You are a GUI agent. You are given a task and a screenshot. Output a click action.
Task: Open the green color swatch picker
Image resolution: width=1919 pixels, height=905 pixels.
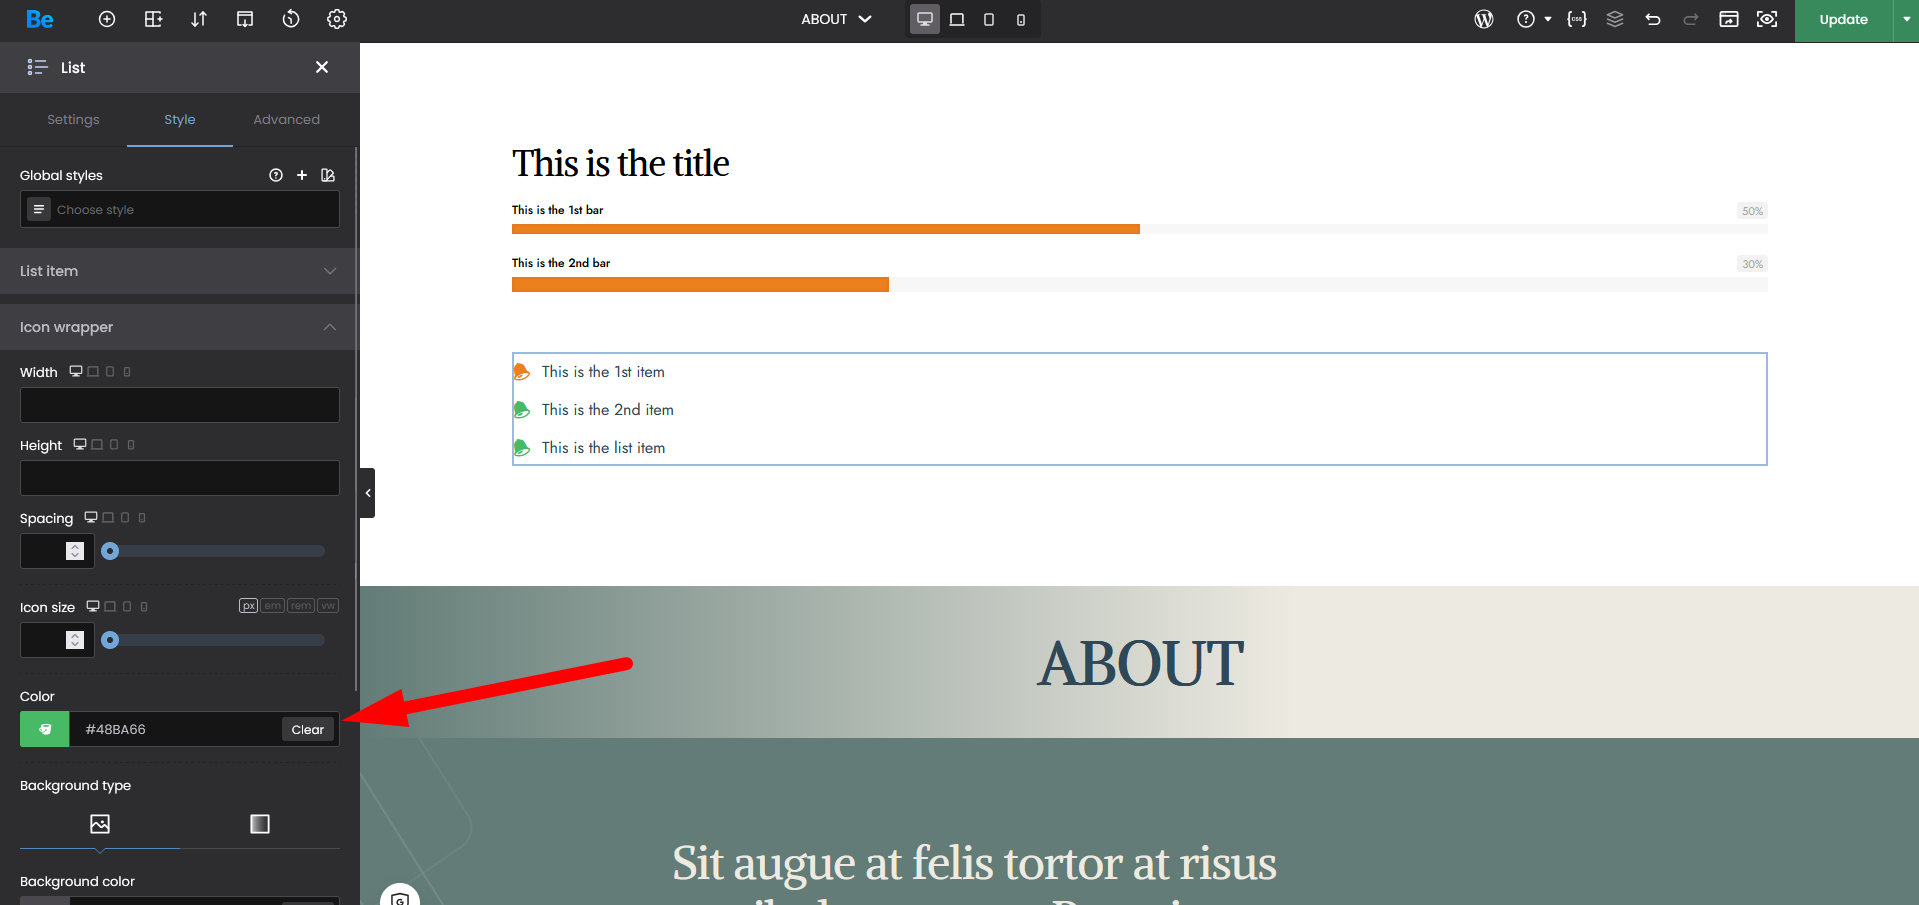pyautogui.click(x=45, y=729)
